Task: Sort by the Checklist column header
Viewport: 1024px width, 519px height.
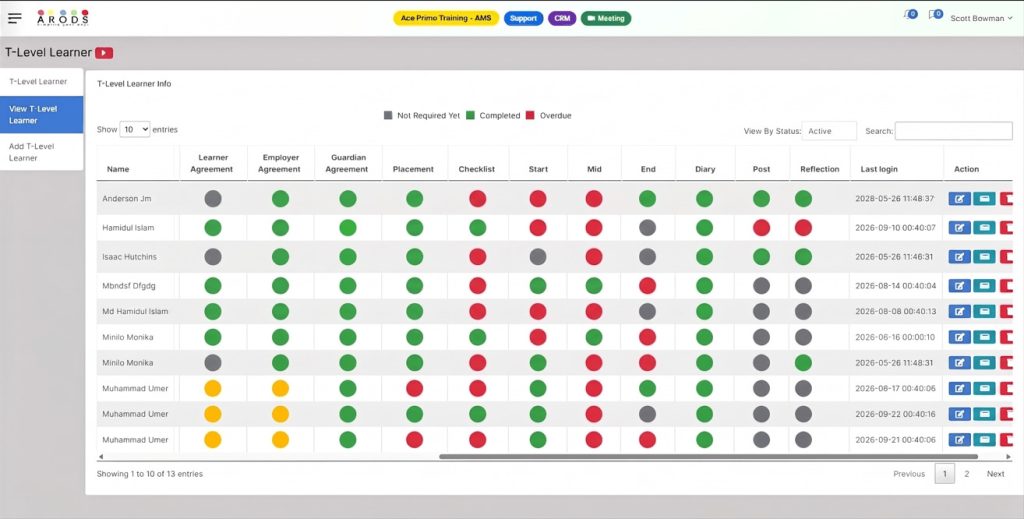Action: coord(477,169)
